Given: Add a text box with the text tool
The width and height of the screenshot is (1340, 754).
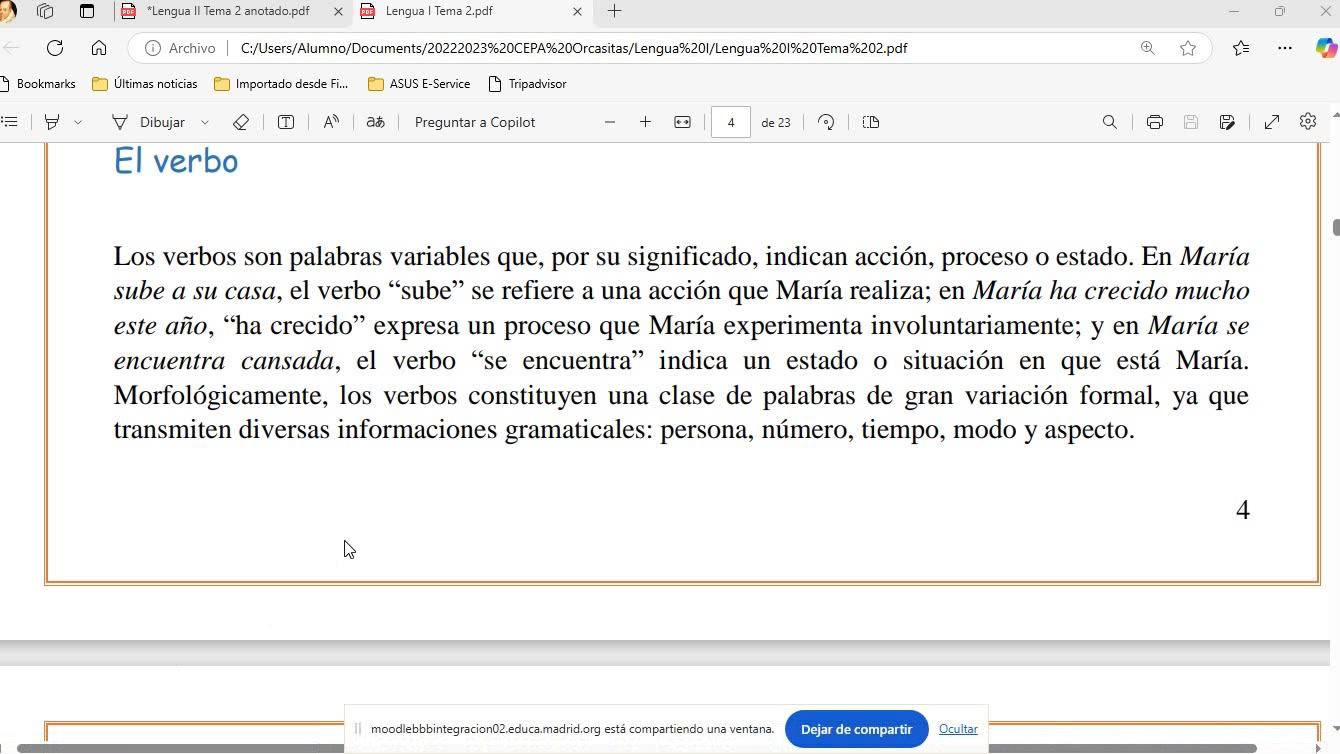Looking at the screenshot, I should tap(286, 122).
